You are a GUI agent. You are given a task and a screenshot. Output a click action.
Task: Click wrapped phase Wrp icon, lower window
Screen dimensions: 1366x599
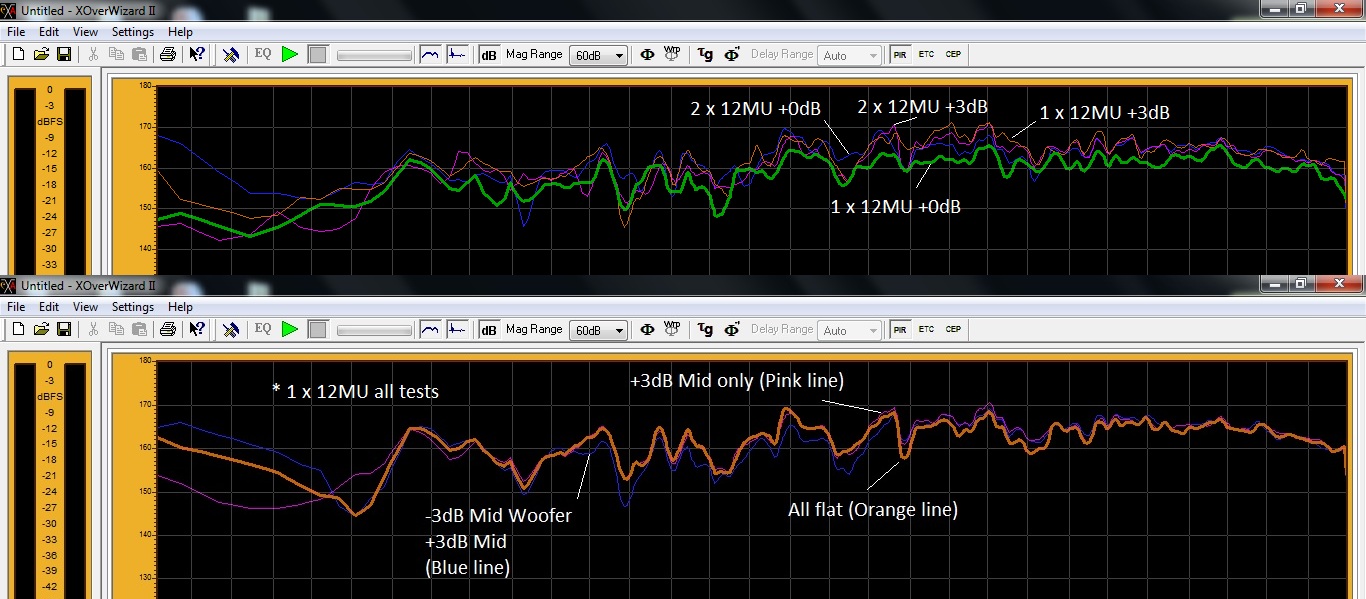point(672,329)
